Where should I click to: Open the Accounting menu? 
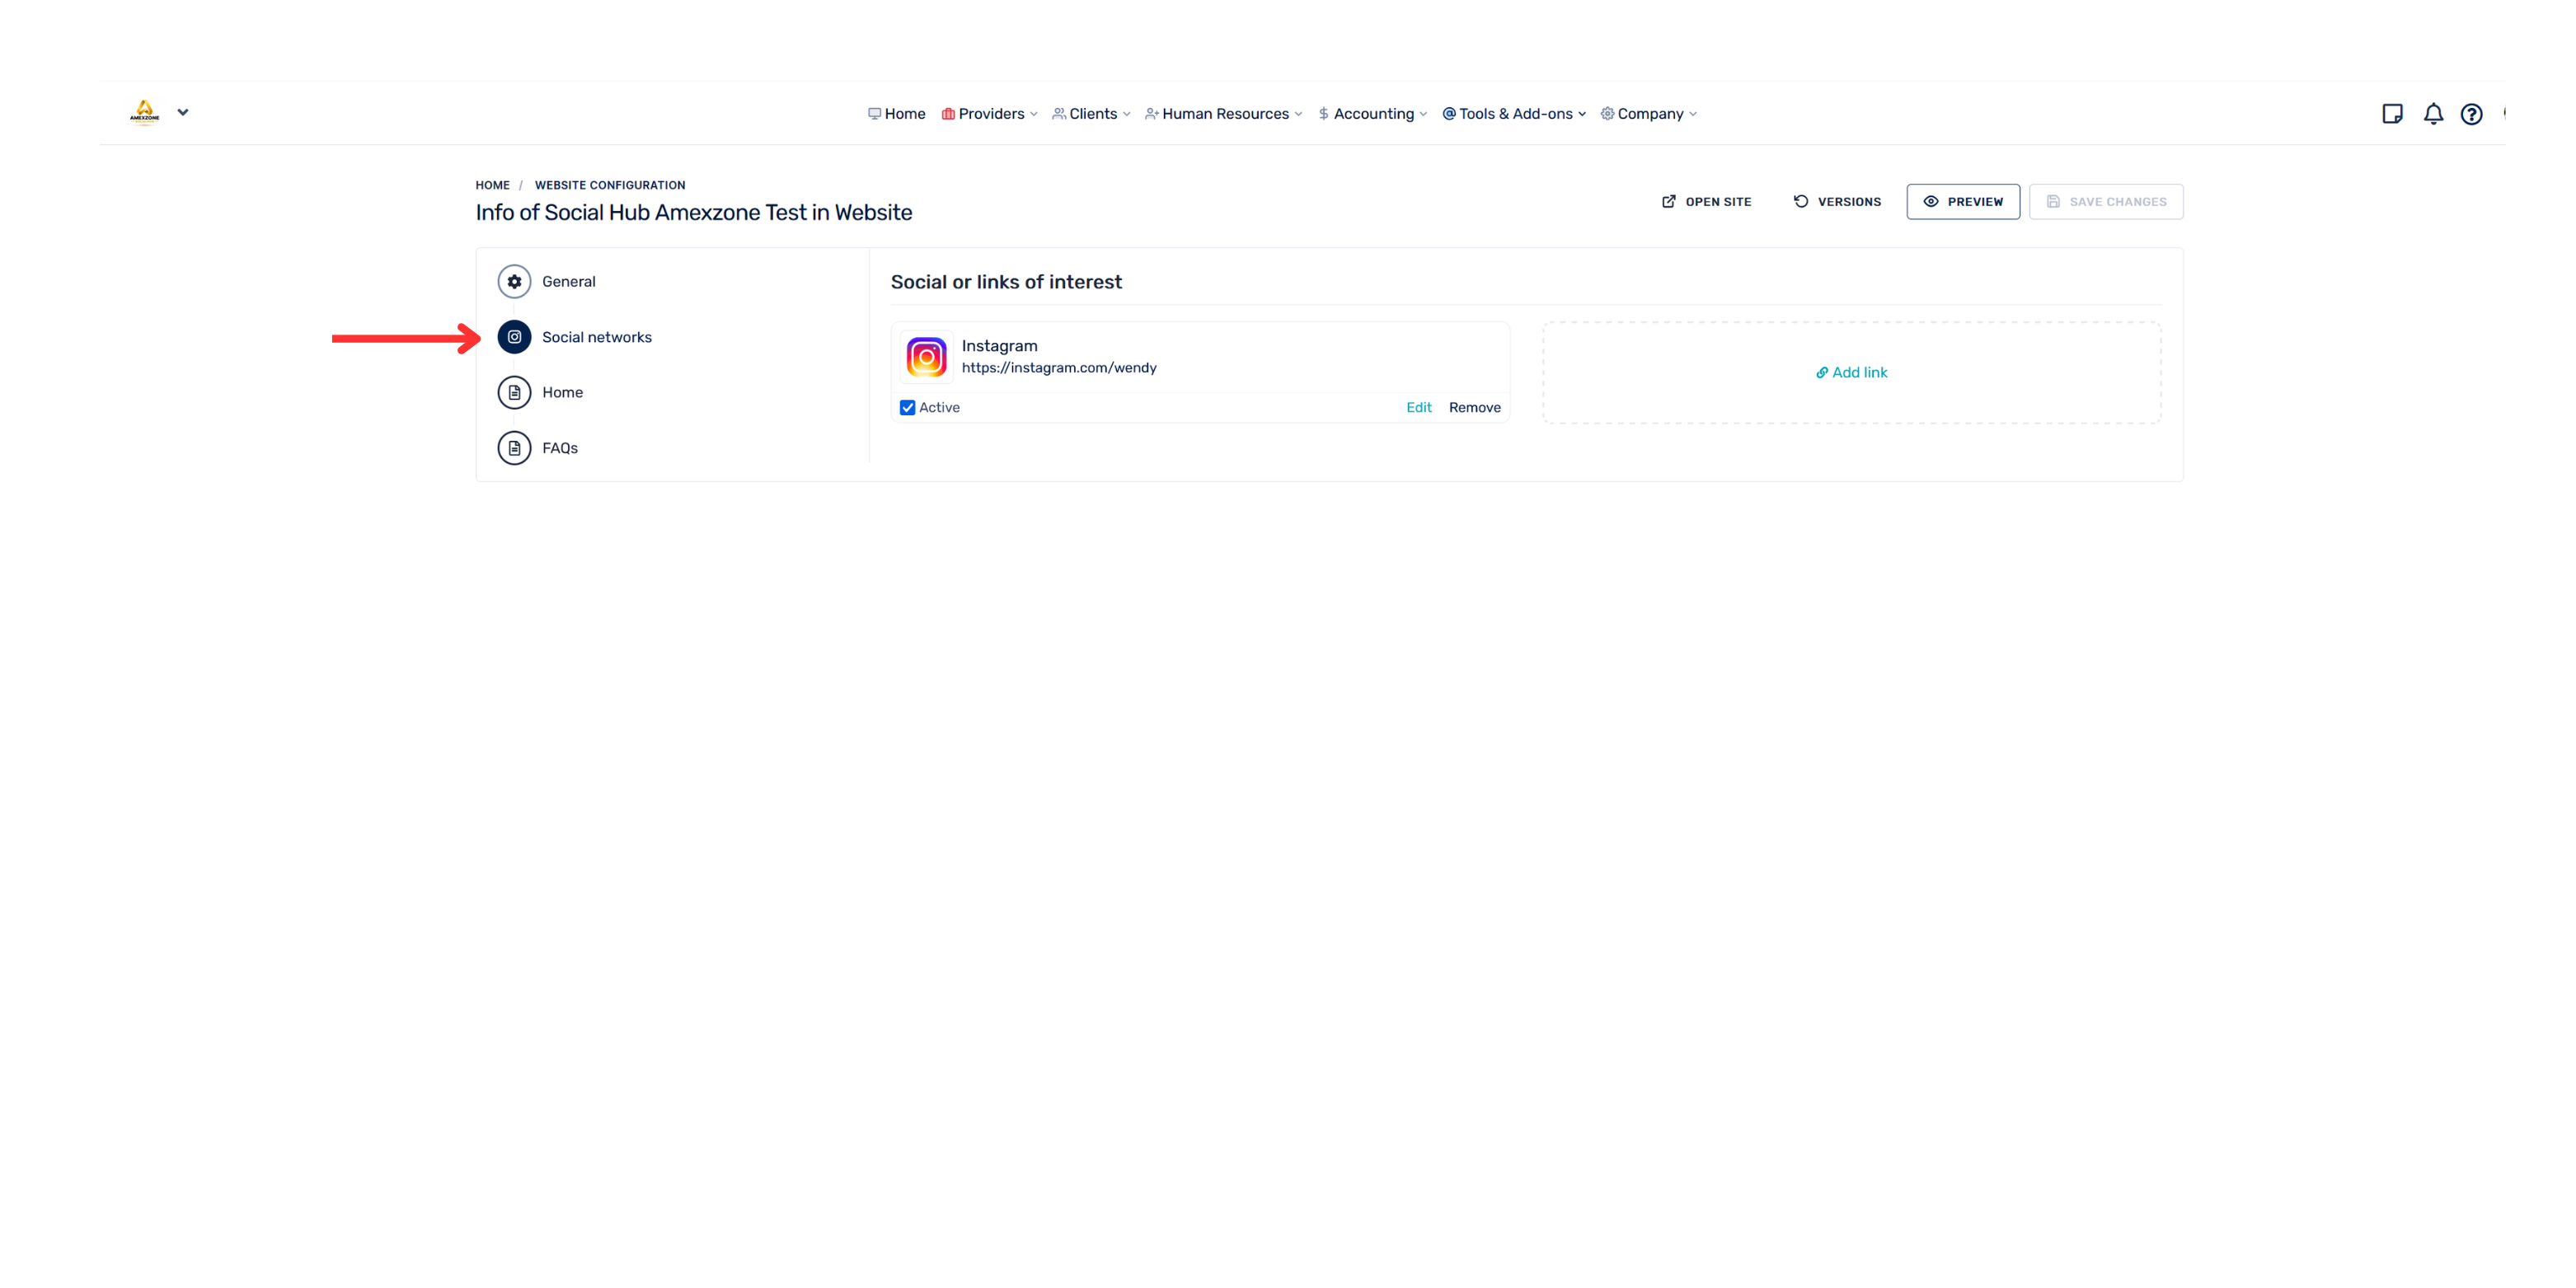[x=1372, y=114]
